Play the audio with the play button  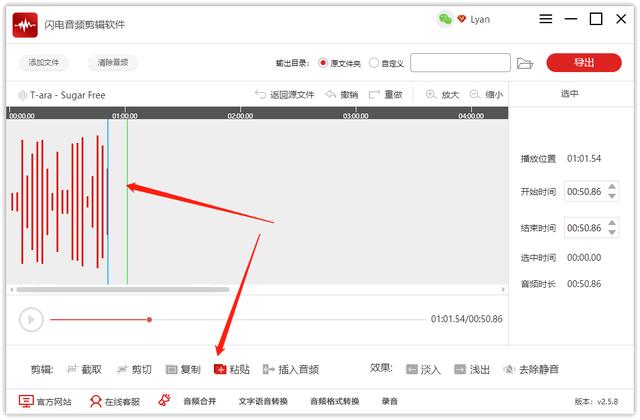31,320
